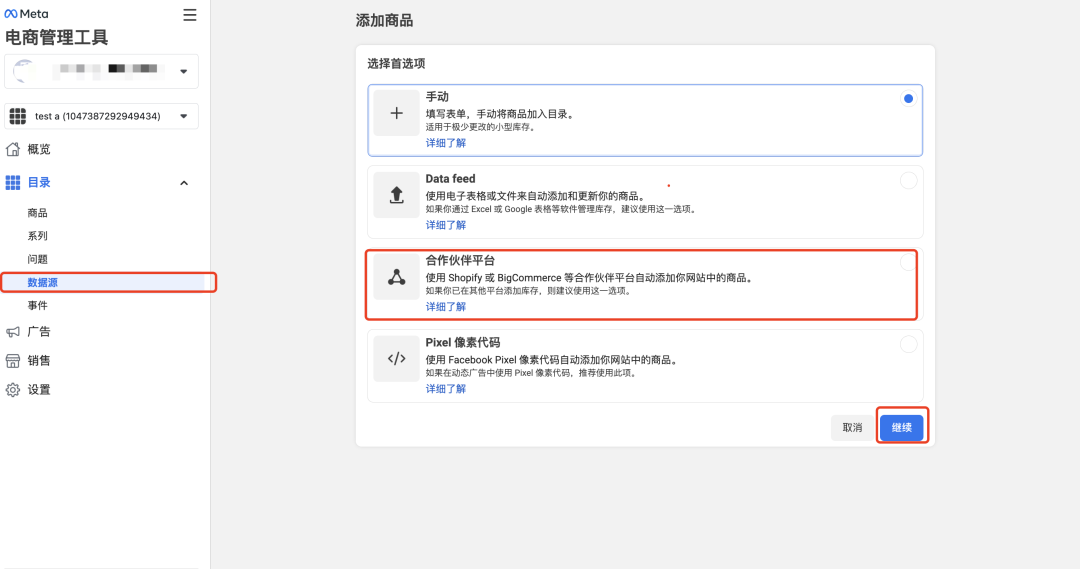Click the 销售 shop icon

13,361
